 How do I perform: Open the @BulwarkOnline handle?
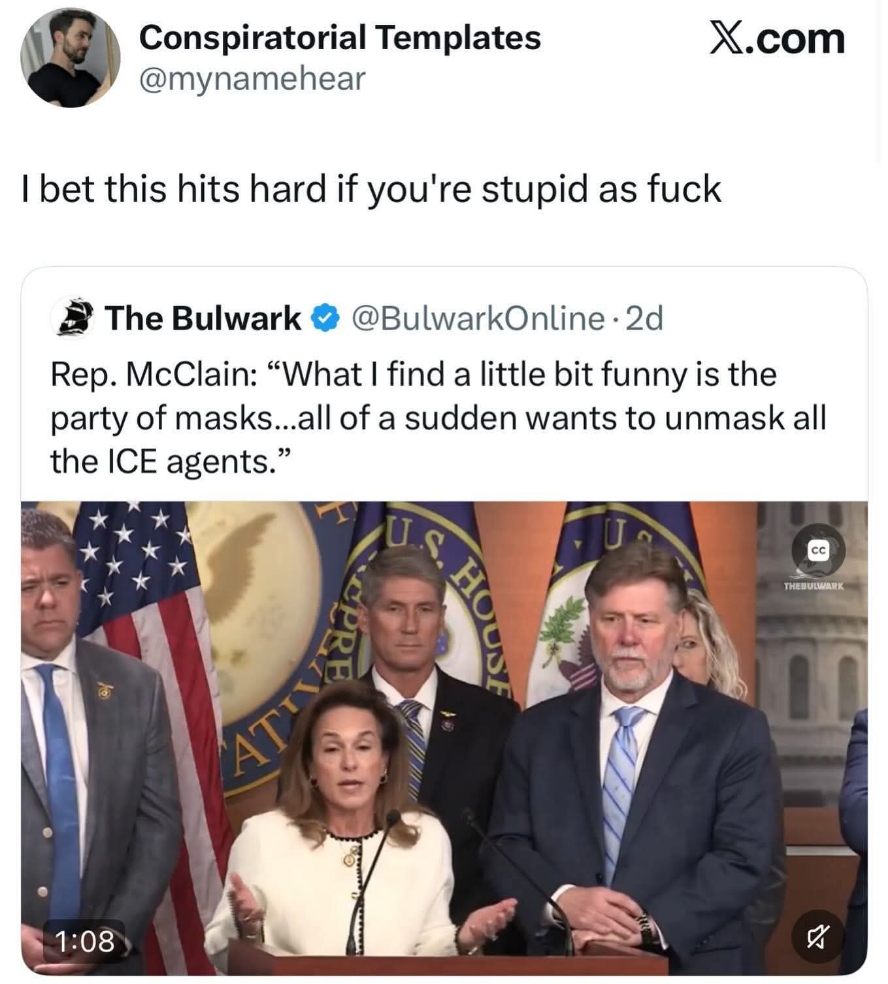[478, 318]
